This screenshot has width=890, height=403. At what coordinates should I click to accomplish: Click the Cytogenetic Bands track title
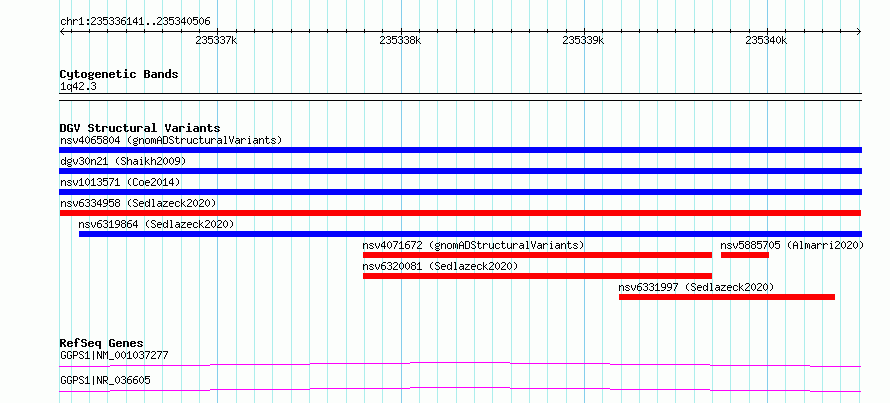119,74
